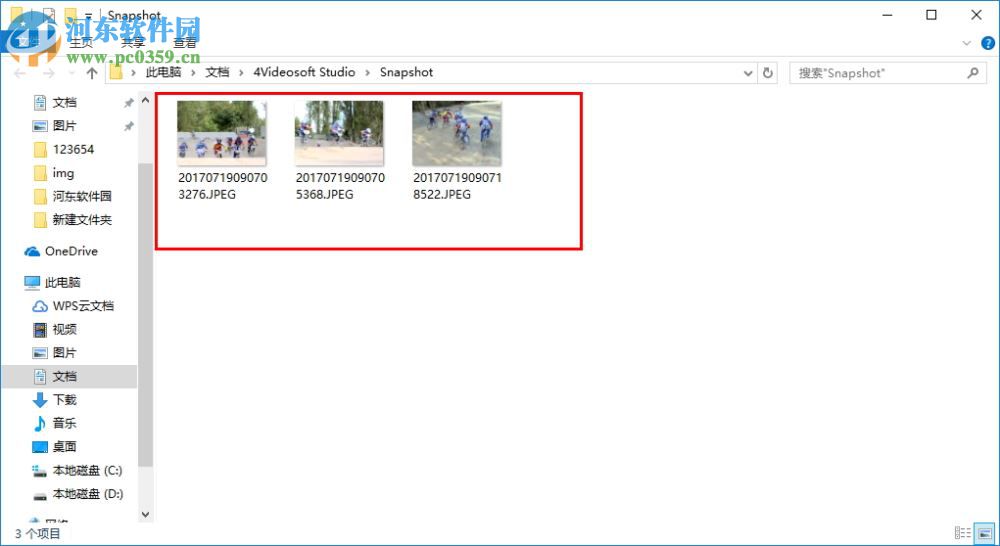
Task: Open the 河东软件园 folder in sidebar
Action: pyautogui.click(x=82, y=196)
